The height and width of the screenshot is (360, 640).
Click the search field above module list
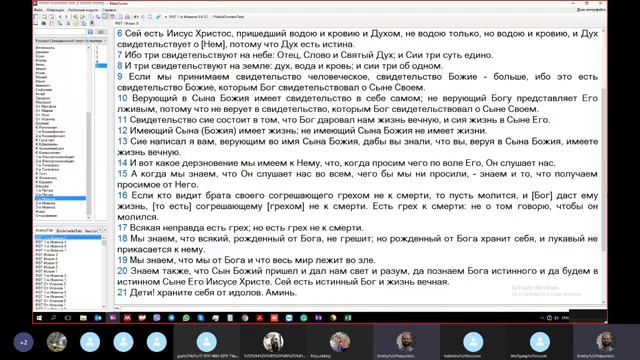(60, 32)
